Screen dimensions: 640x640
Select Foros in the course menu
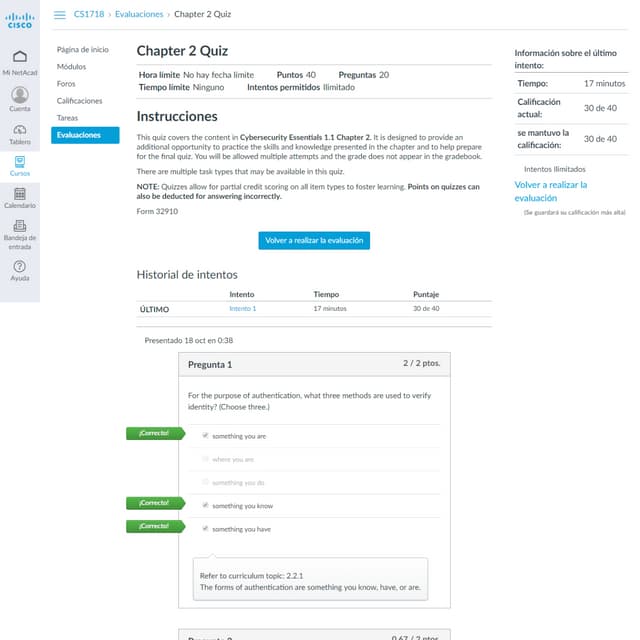(66, 84)
